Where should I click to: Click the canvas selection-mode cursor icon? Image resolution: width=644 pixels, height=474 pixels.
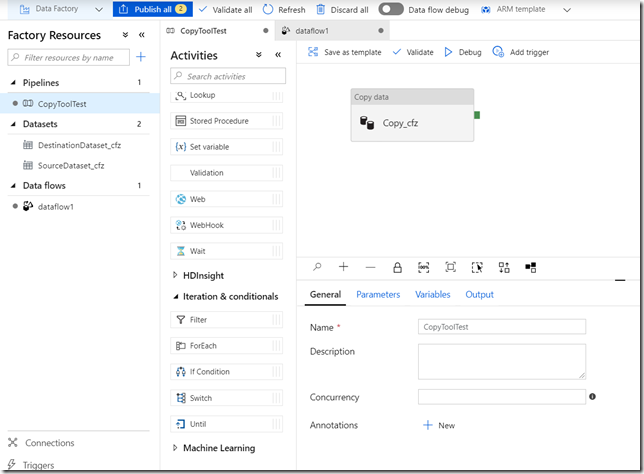coord(477,267)
